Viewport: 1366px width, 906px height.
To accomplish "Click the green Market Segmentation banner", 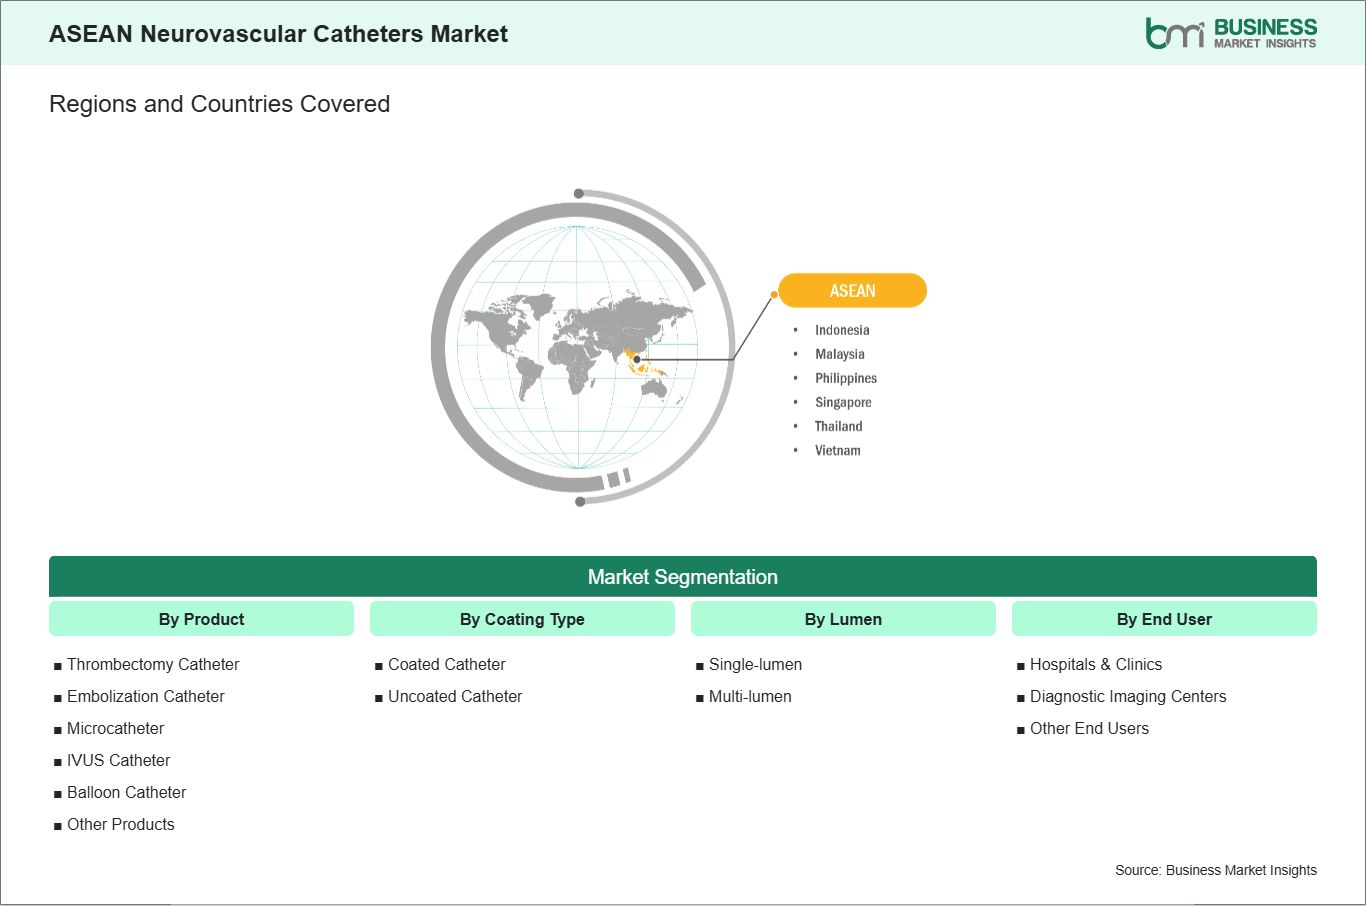I will (682, 577).
